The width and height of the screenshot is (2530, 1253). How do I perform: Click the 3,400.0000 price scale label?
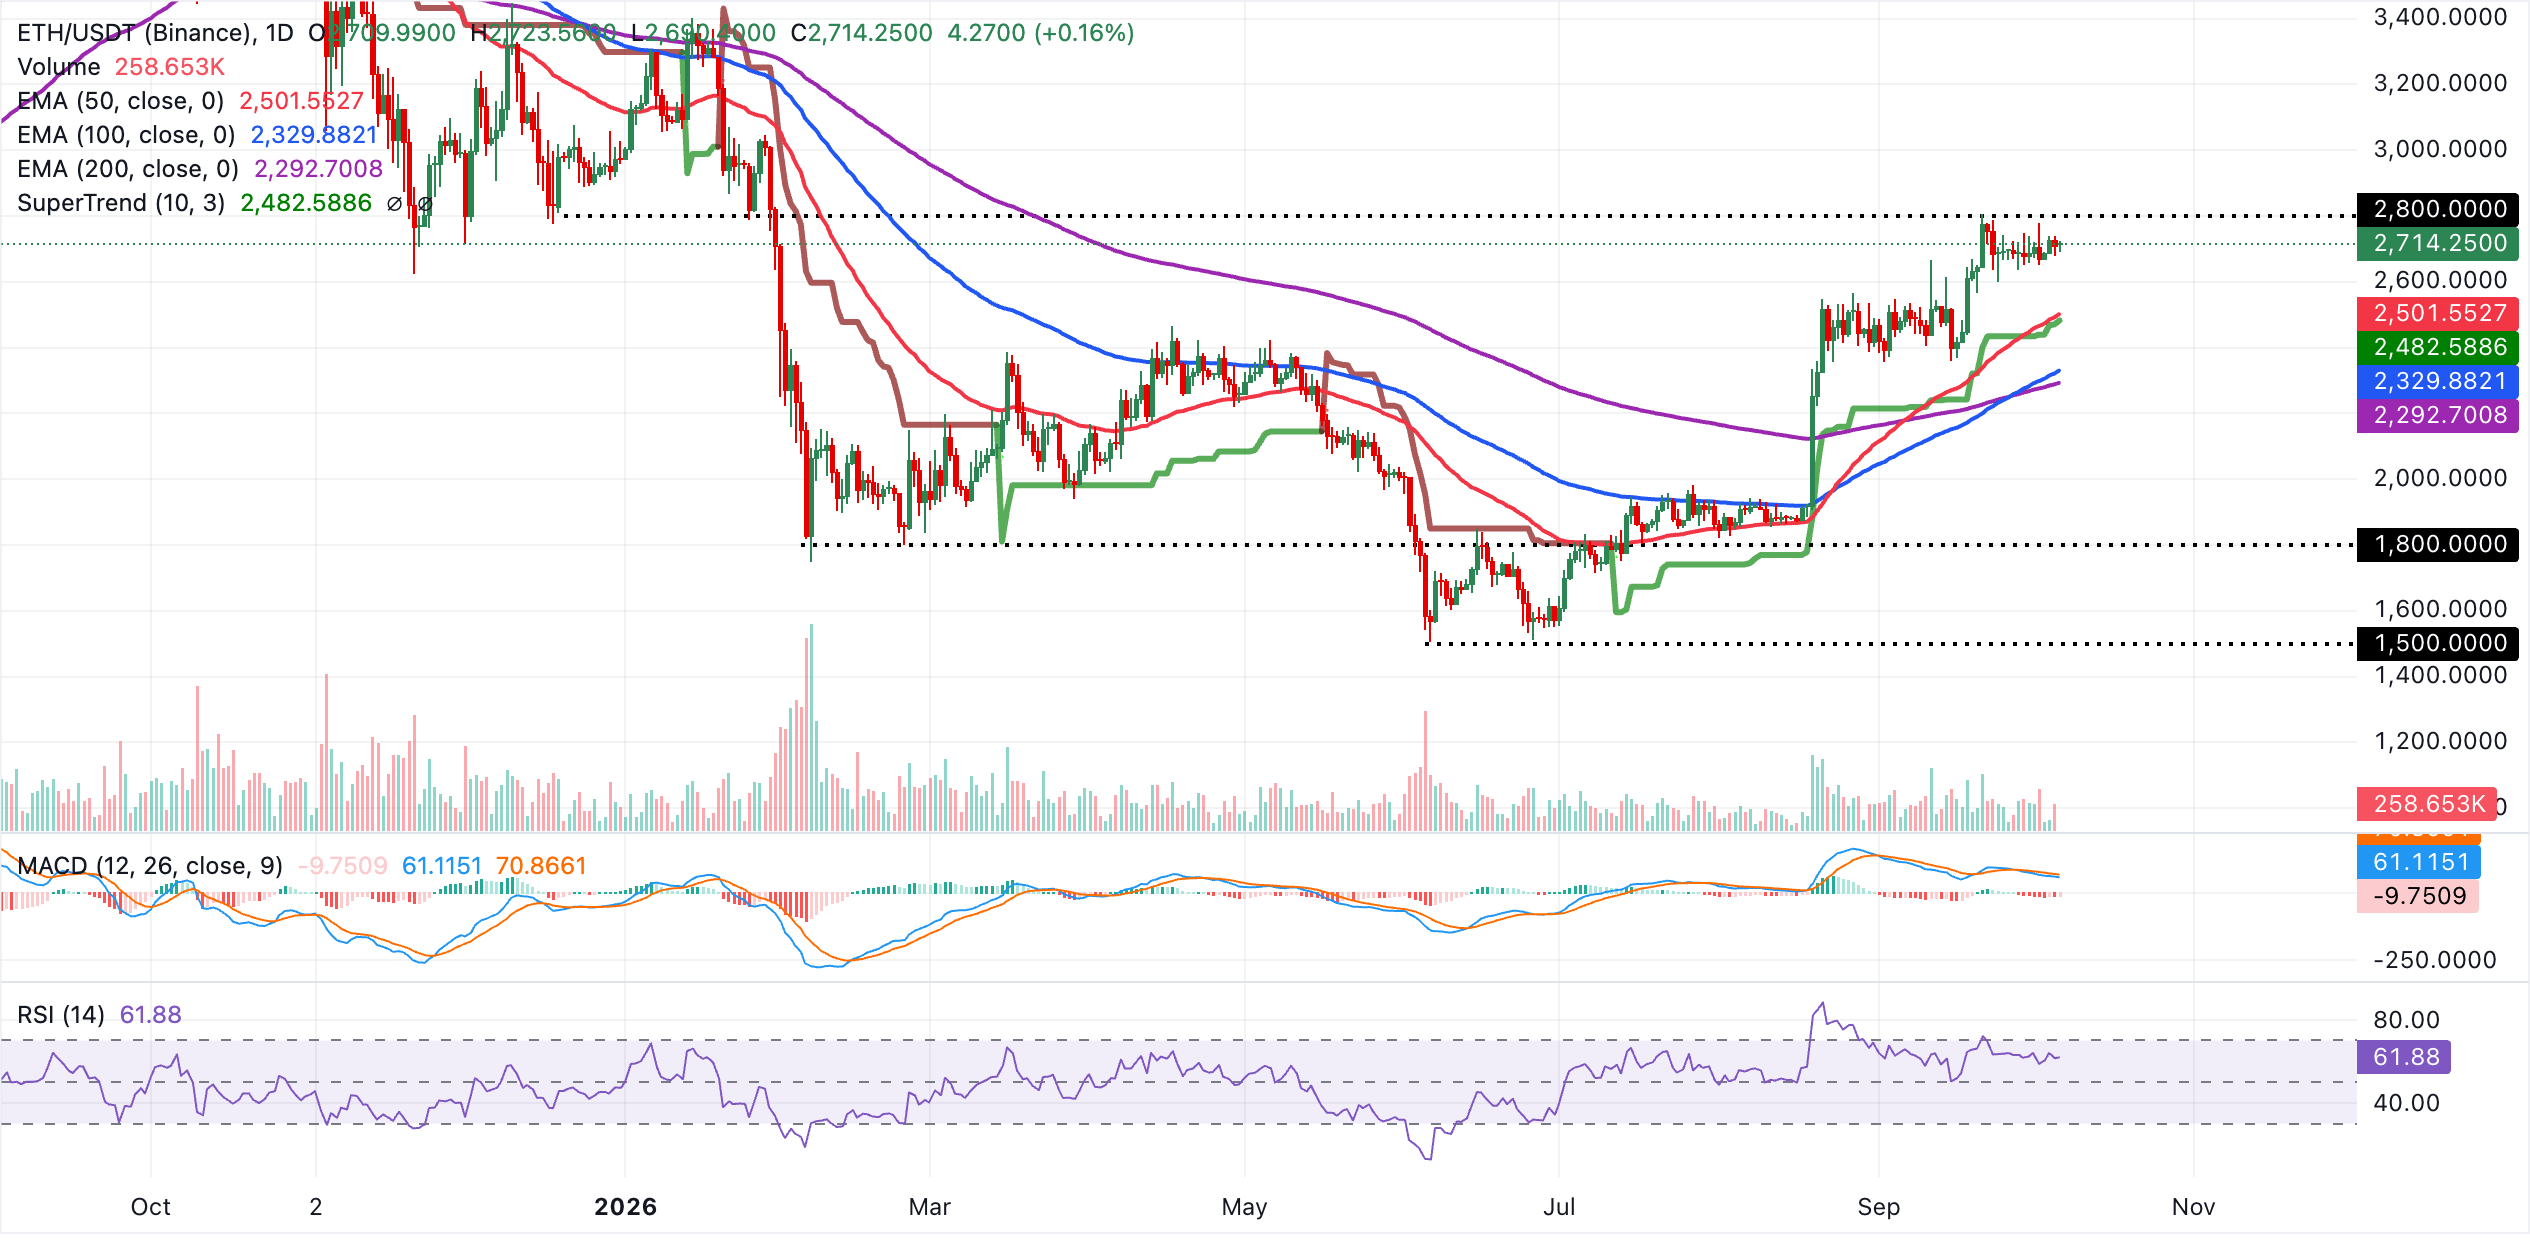(2440, 17)
